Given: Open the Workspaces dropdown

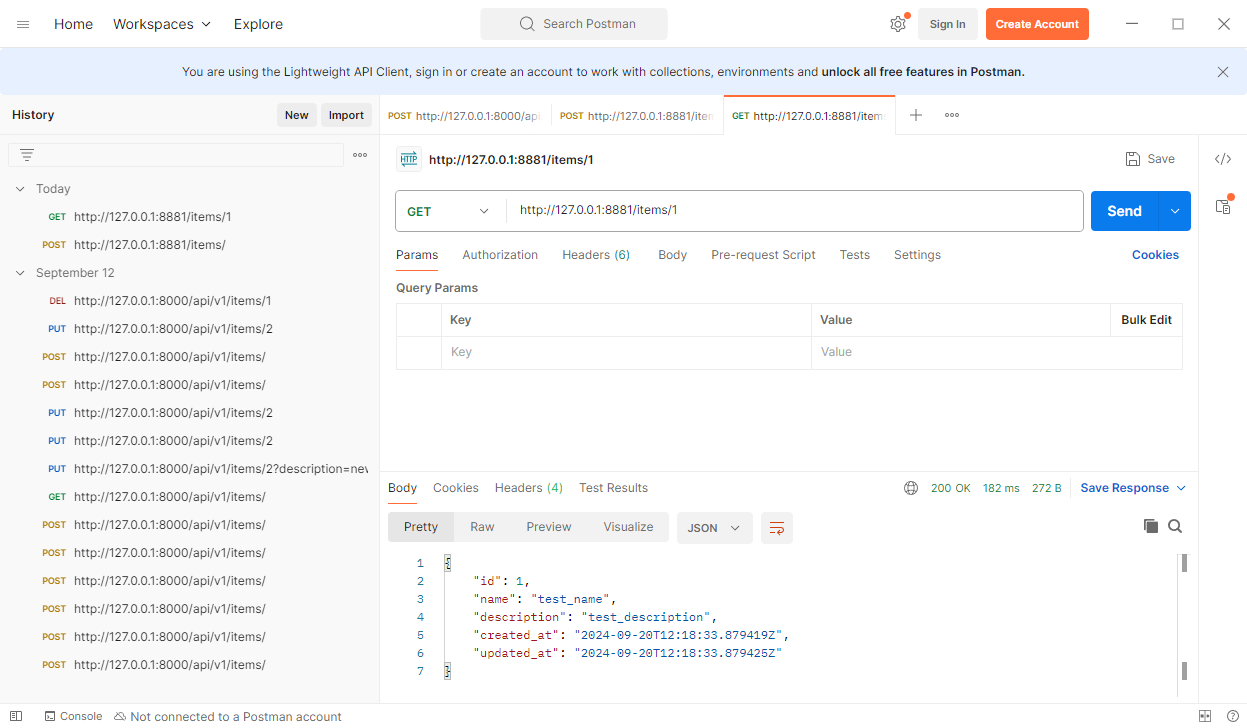Looking at the screenshot, I should point(162,24).
